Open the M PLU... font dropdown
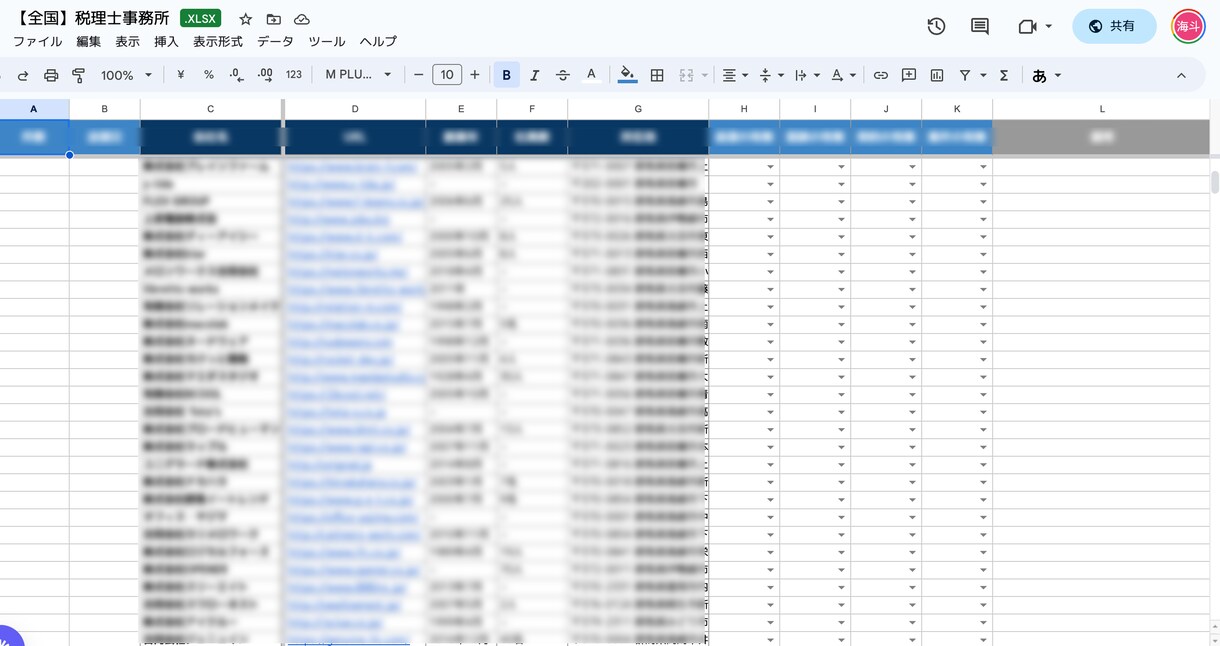 click(x=358, y=75)
